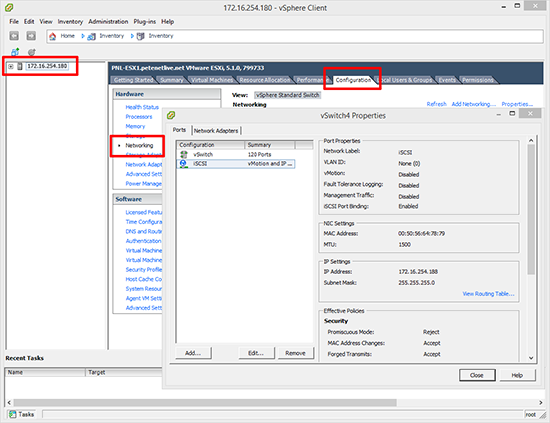Open Memory under Hardware
Screen dimensions: 550x423
(x=135, y=126)
